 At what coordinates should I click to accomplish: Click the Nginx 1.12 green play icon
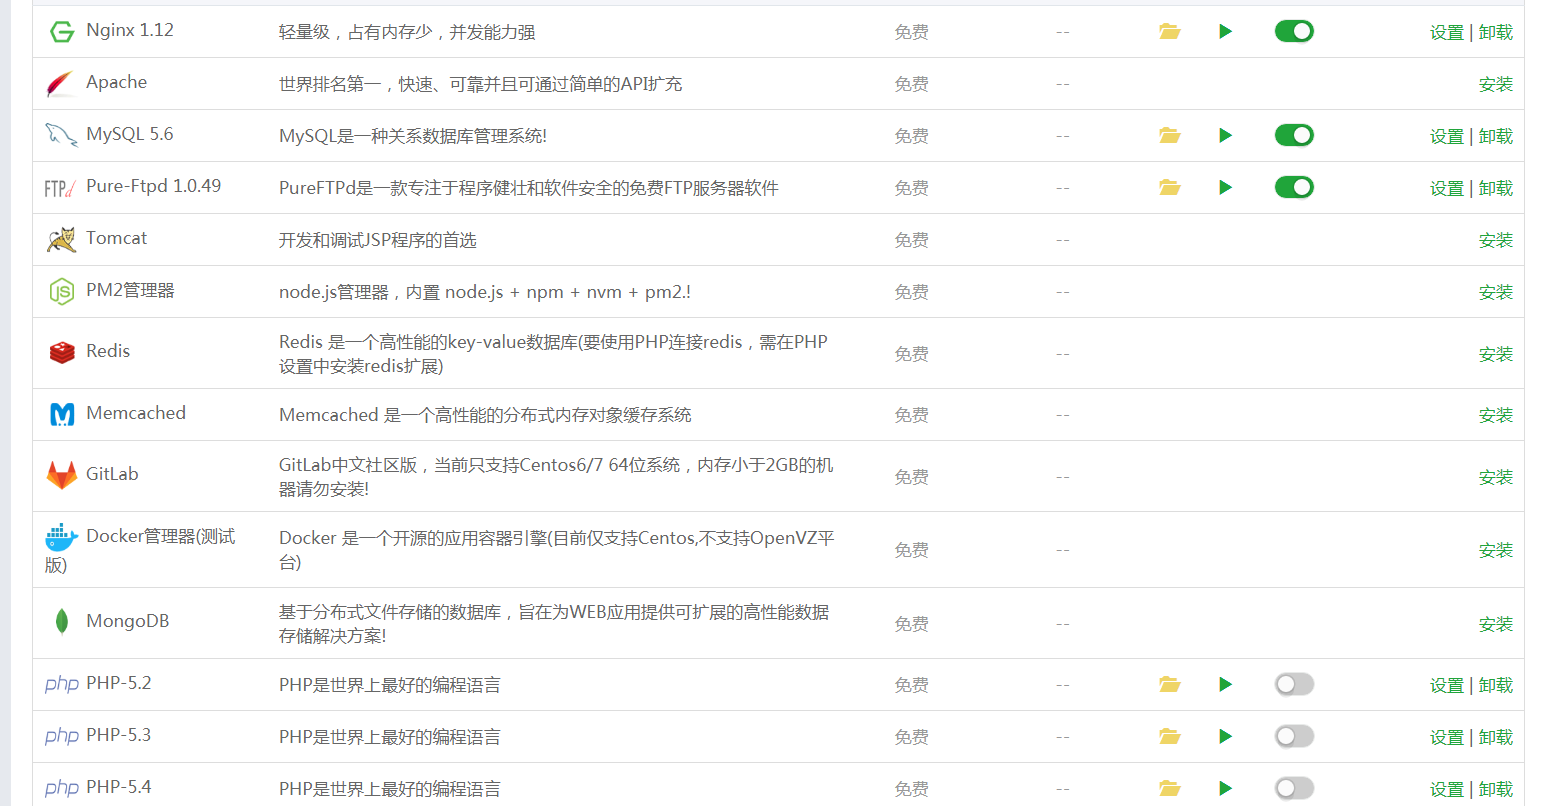1226,32
